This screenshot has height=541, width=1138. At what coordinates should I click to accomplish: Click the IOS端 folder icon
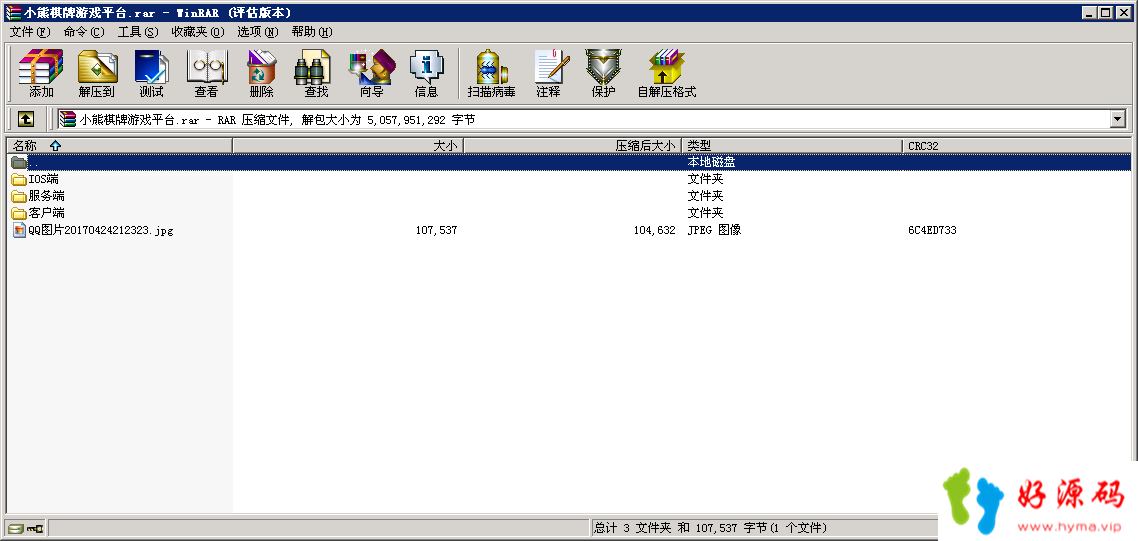(x=19, y=179)
